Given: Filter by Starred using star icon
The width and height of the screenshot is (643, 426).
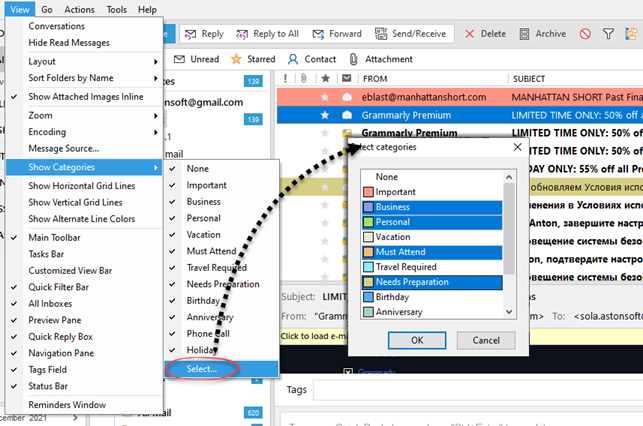Looking at the screenshot, I should pyautogui.click(x=236, y=59).
